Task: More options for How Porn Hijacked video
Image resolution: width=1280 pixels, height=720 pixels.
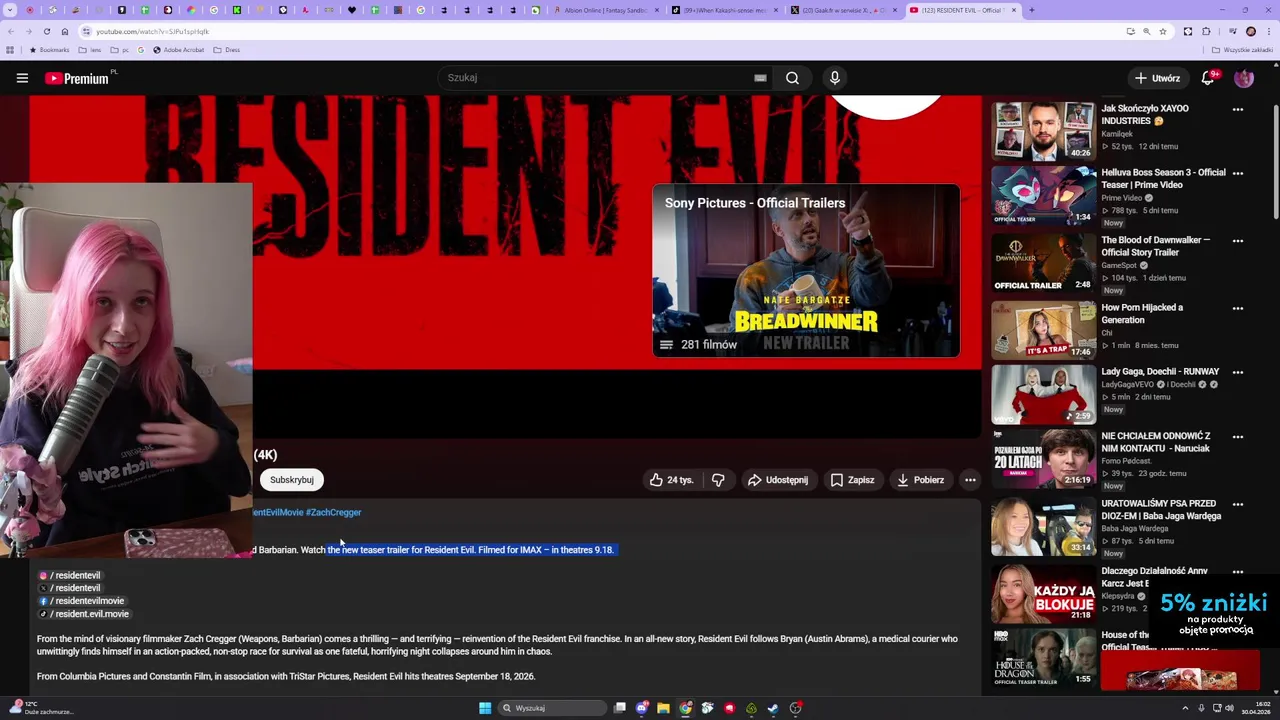Action: 1238,308
